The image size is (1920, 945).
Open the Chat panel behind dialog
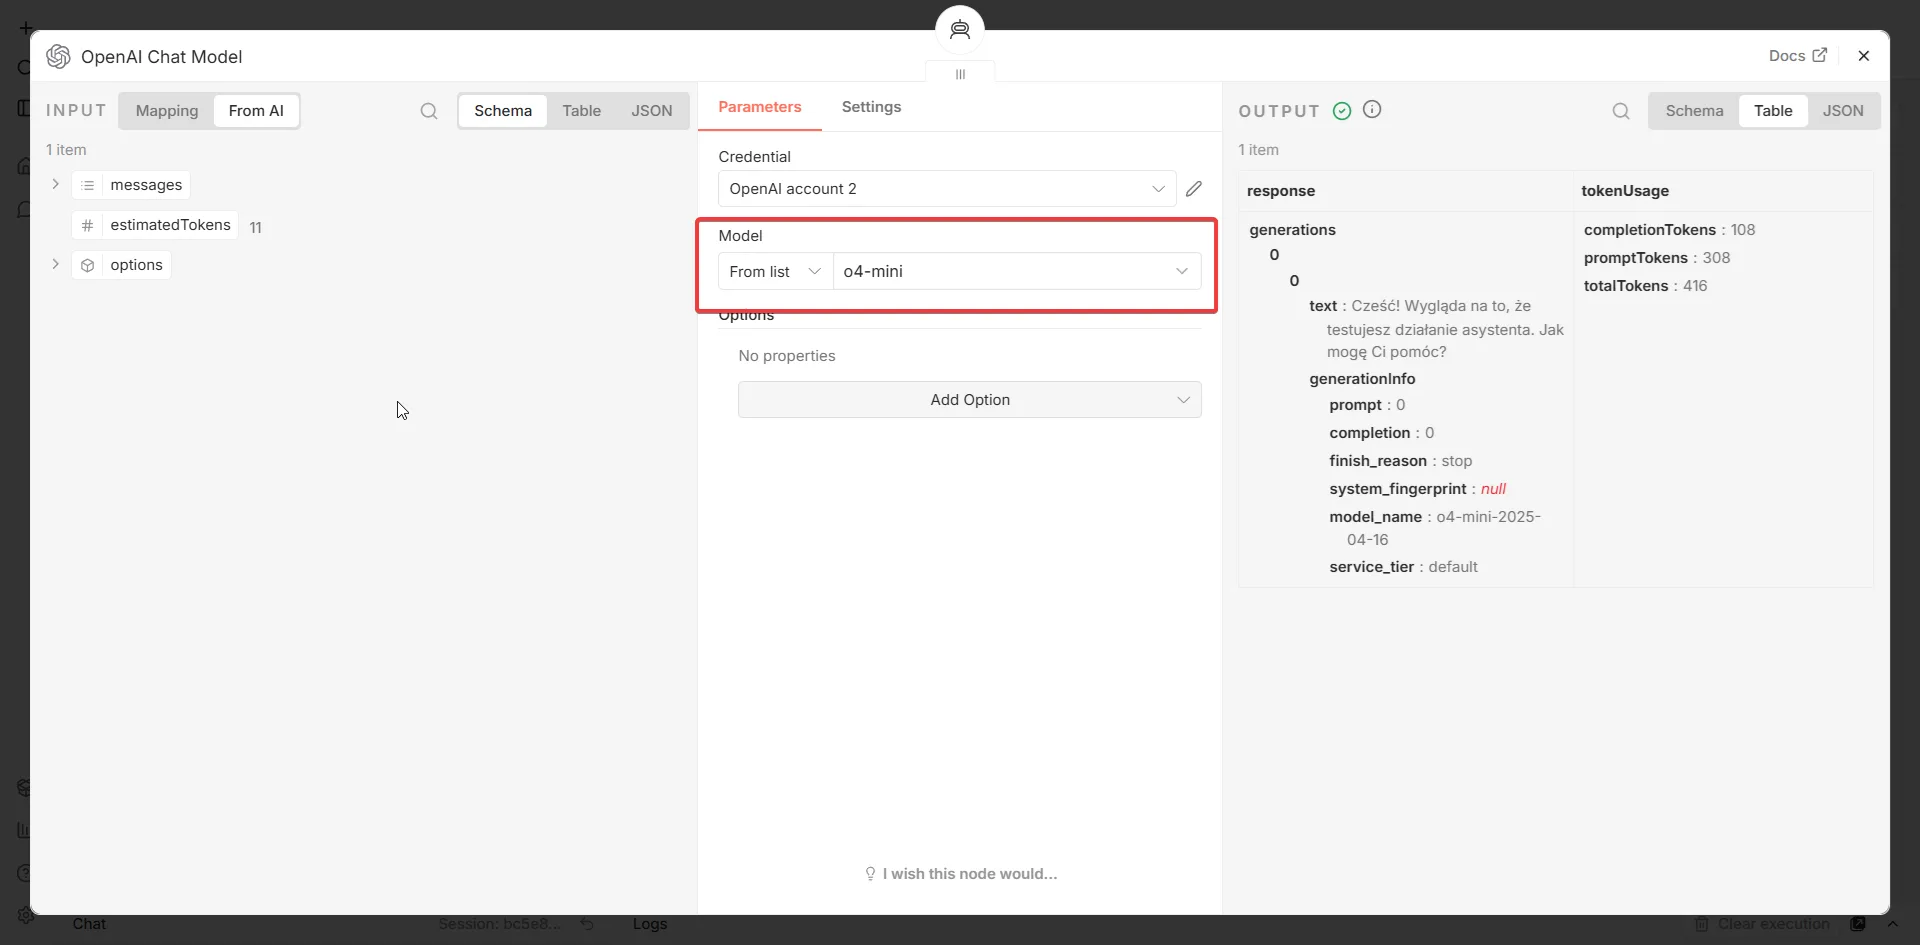[89, 924]
